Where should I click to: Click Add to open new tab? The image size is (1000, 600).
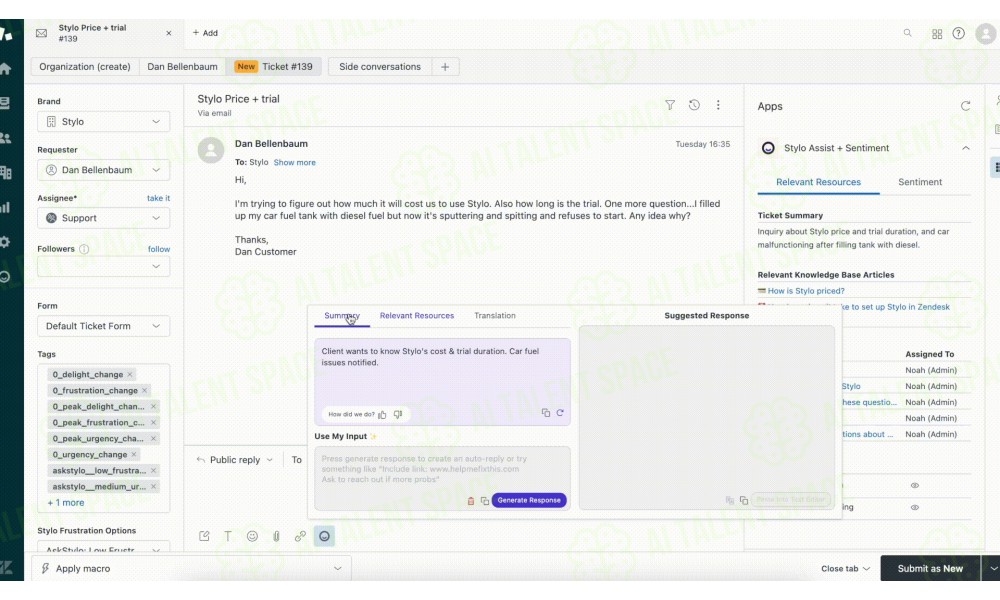[205, 33]
